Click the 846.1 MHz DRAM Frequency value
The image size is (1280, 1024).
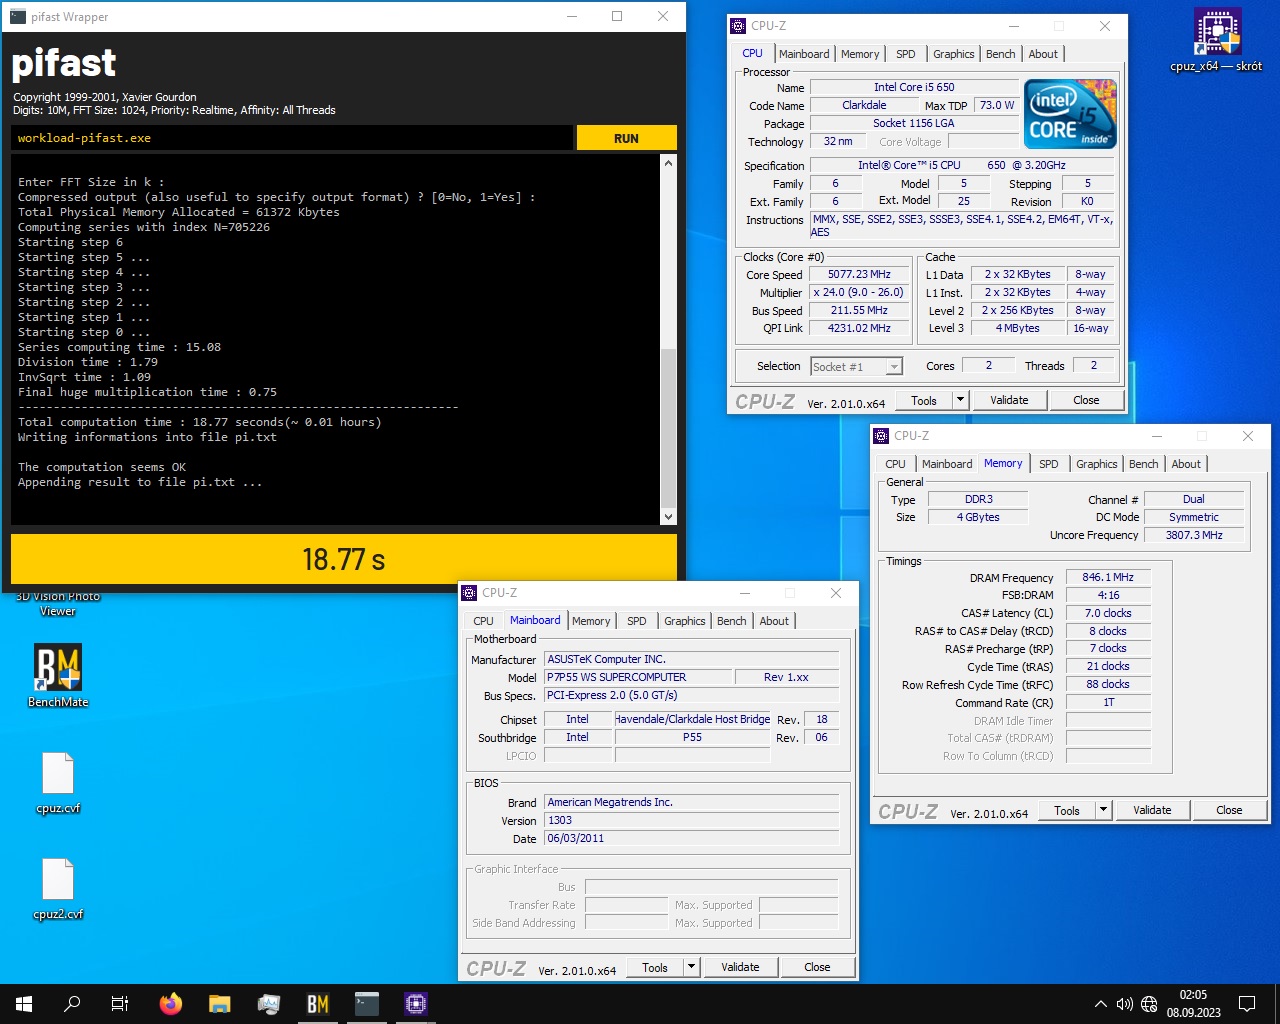point(1108,577)
